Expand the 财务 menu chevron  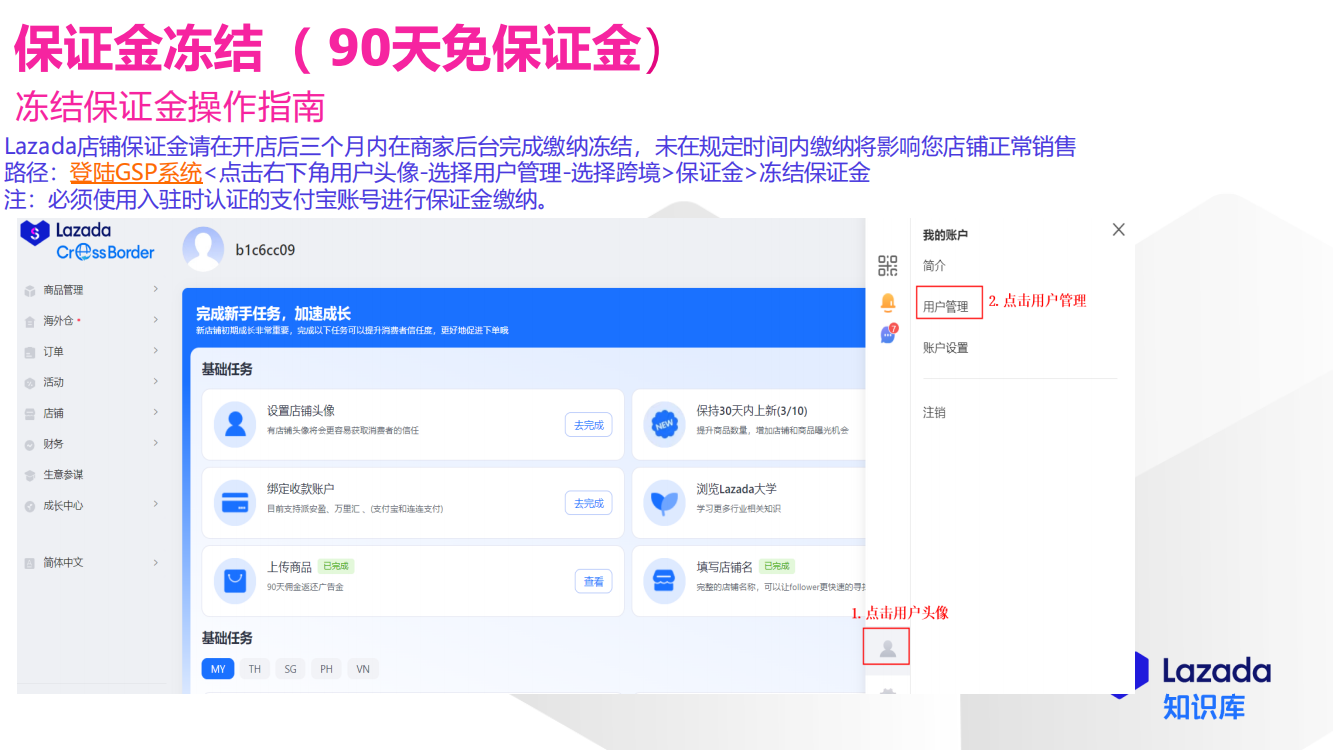point(155,443)
